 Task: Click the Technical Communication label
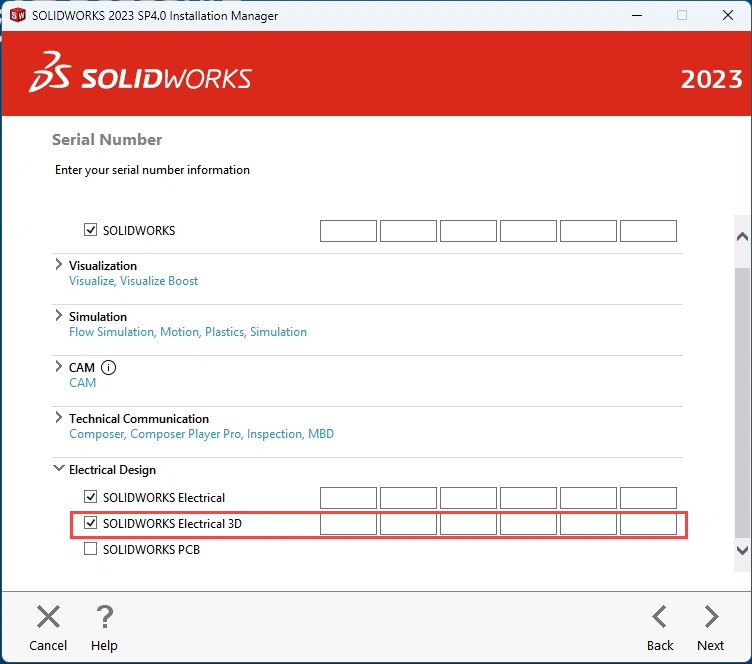click(x=139, y=419)
